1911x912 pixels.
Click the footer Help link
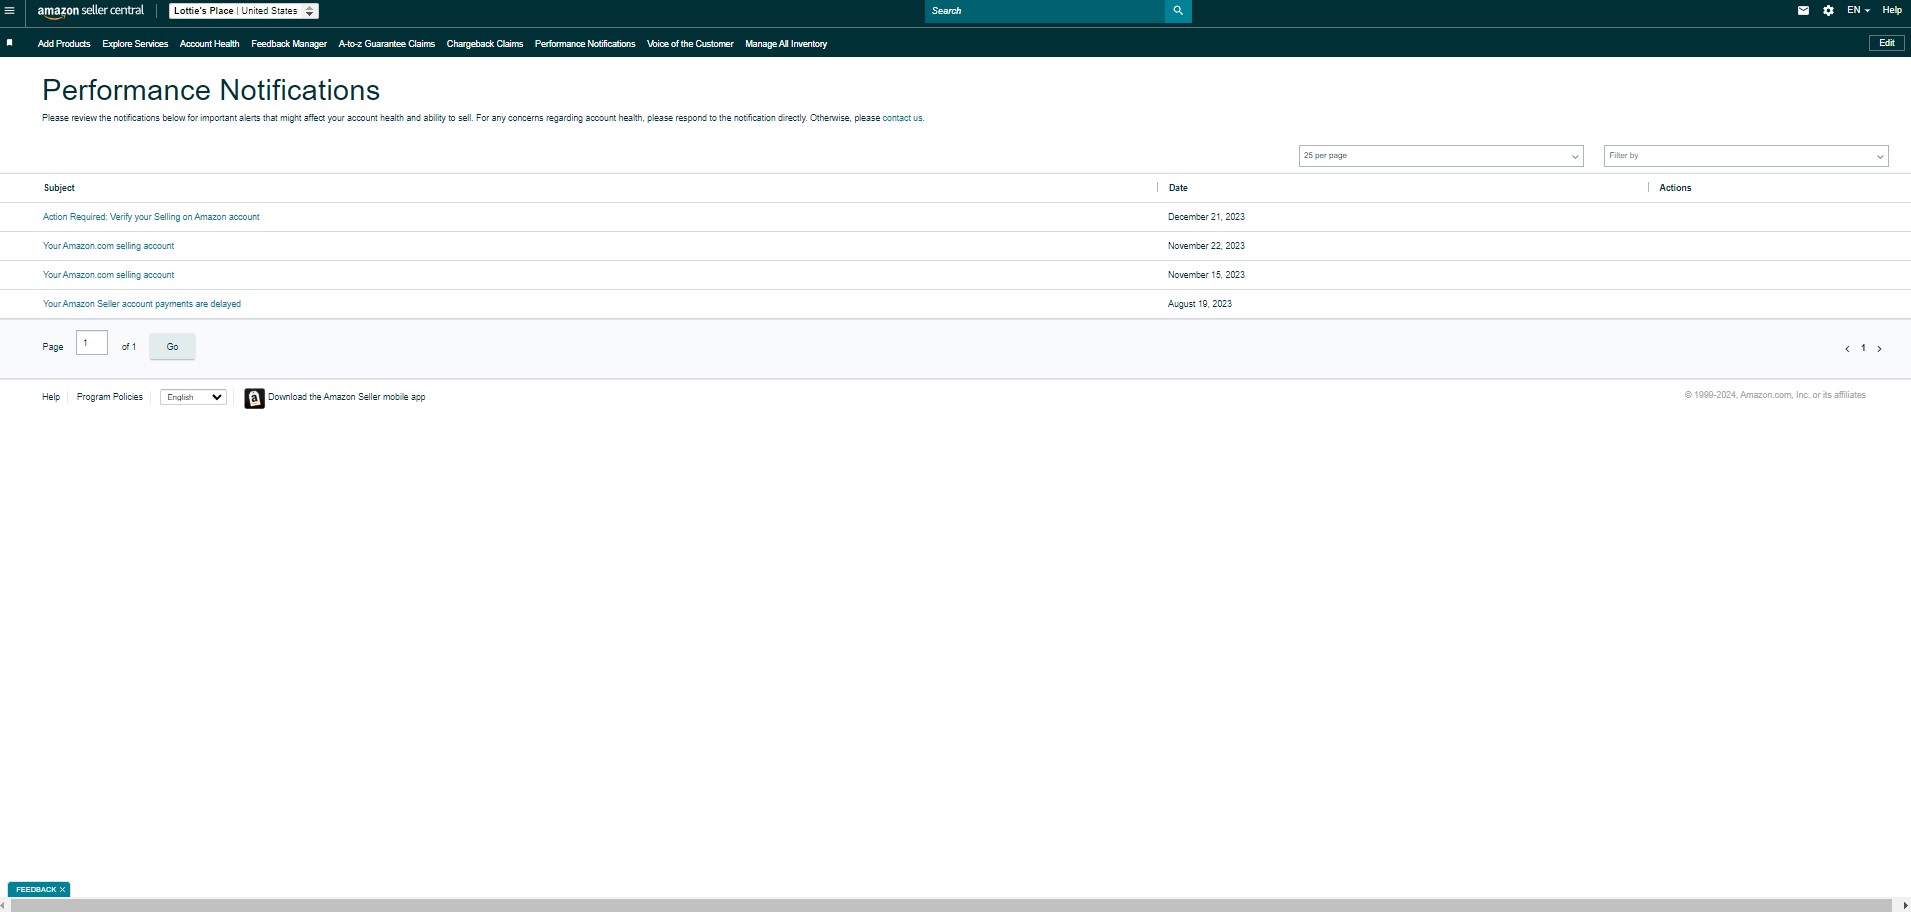pyautogui.click(x=51, y=397)
